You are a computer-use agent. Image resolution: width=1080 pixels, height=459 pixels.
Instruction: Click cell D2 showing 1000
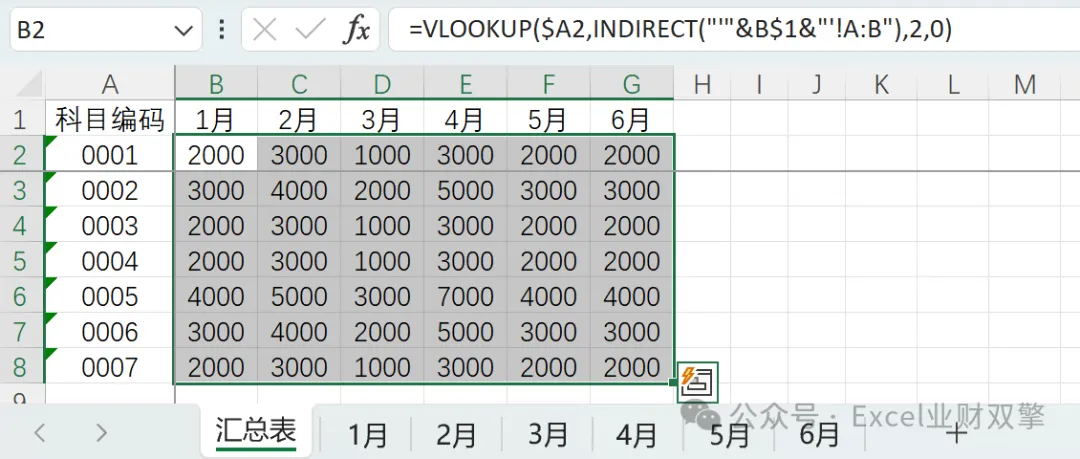point(382,154)
